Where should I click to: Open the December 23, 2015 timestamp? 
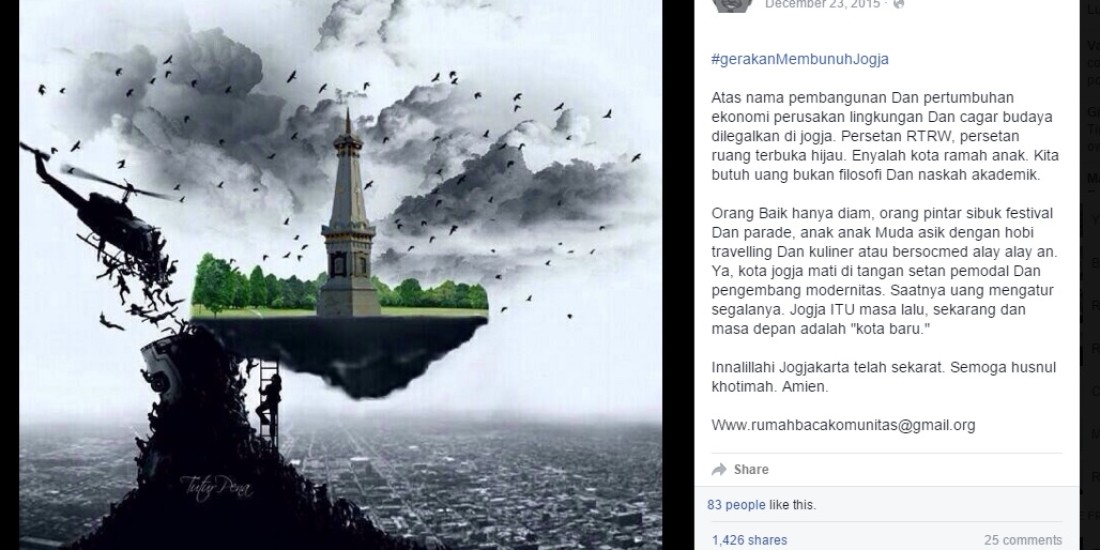tap(823, 4)
